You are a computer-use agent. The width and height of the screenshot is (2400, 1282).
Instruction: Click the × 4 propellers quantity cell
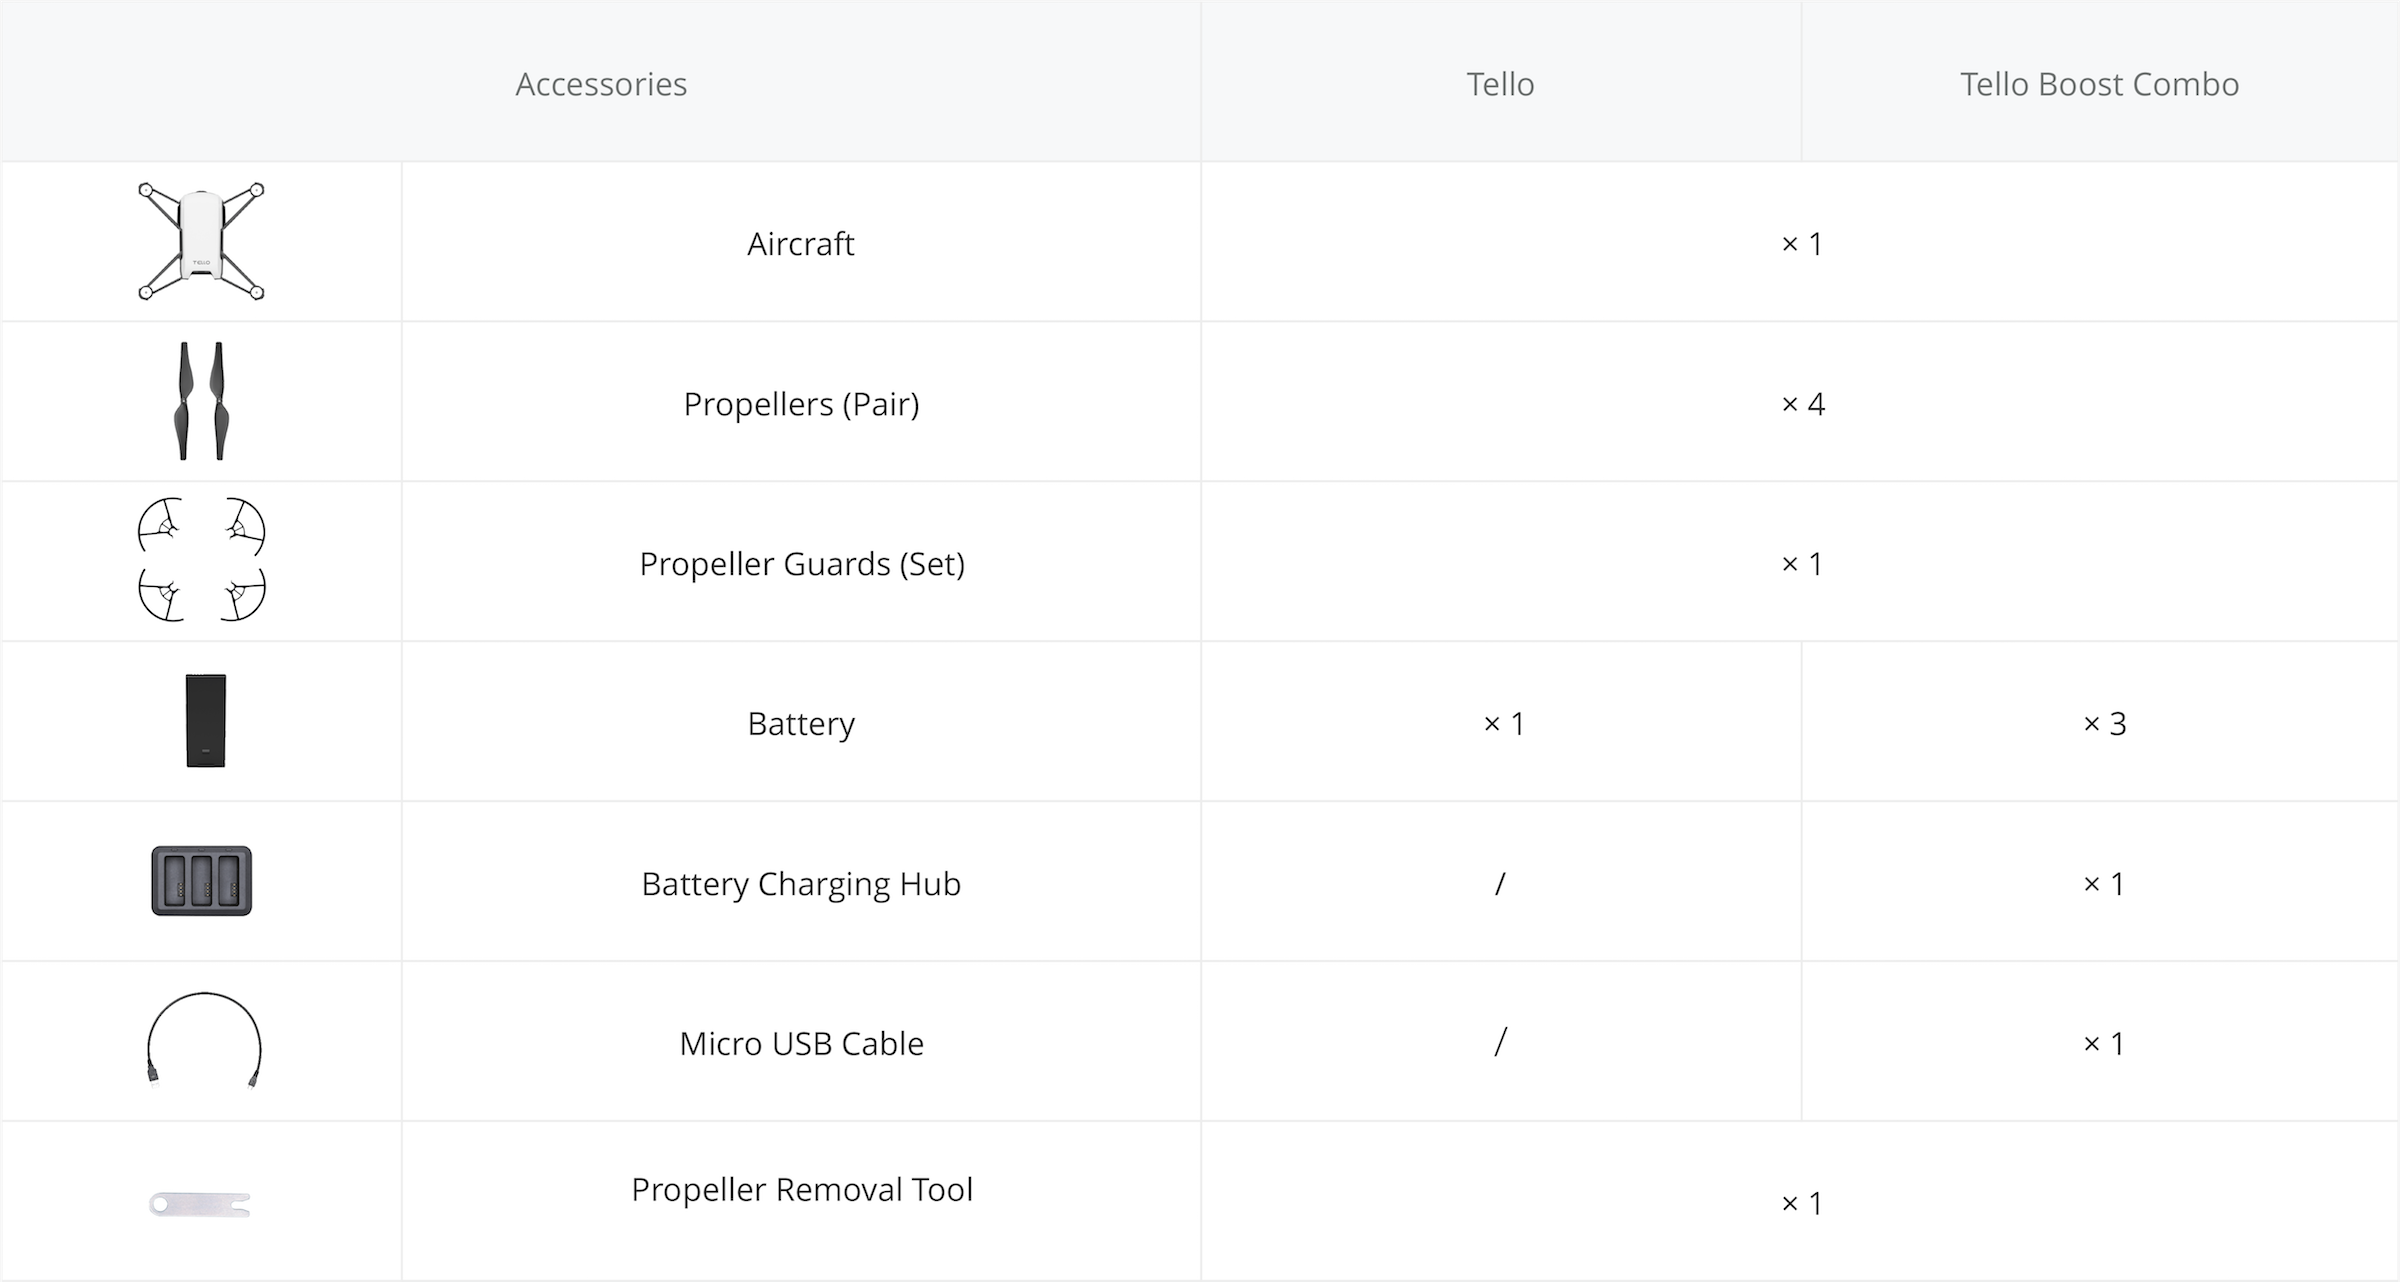1803,404
